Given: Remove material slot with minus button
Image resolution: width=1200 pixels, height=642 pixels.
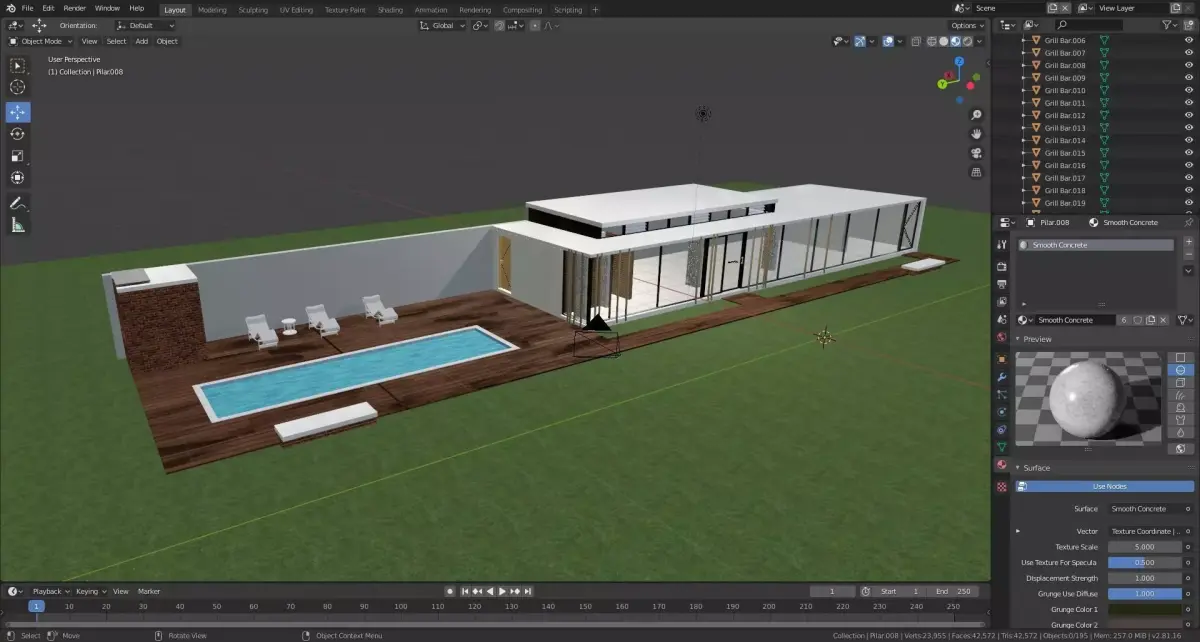Looking at the screenshot, I should (1188, 255).
